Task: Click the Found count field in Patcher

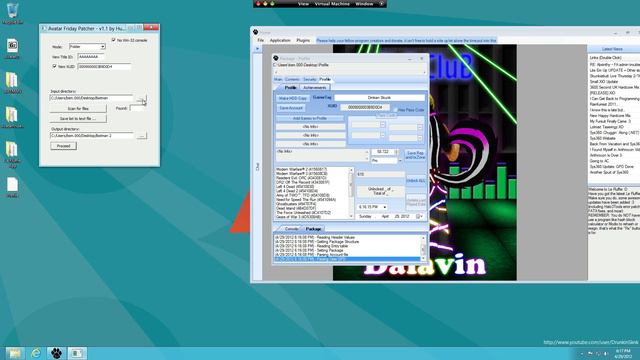Action: click(137, 108)
